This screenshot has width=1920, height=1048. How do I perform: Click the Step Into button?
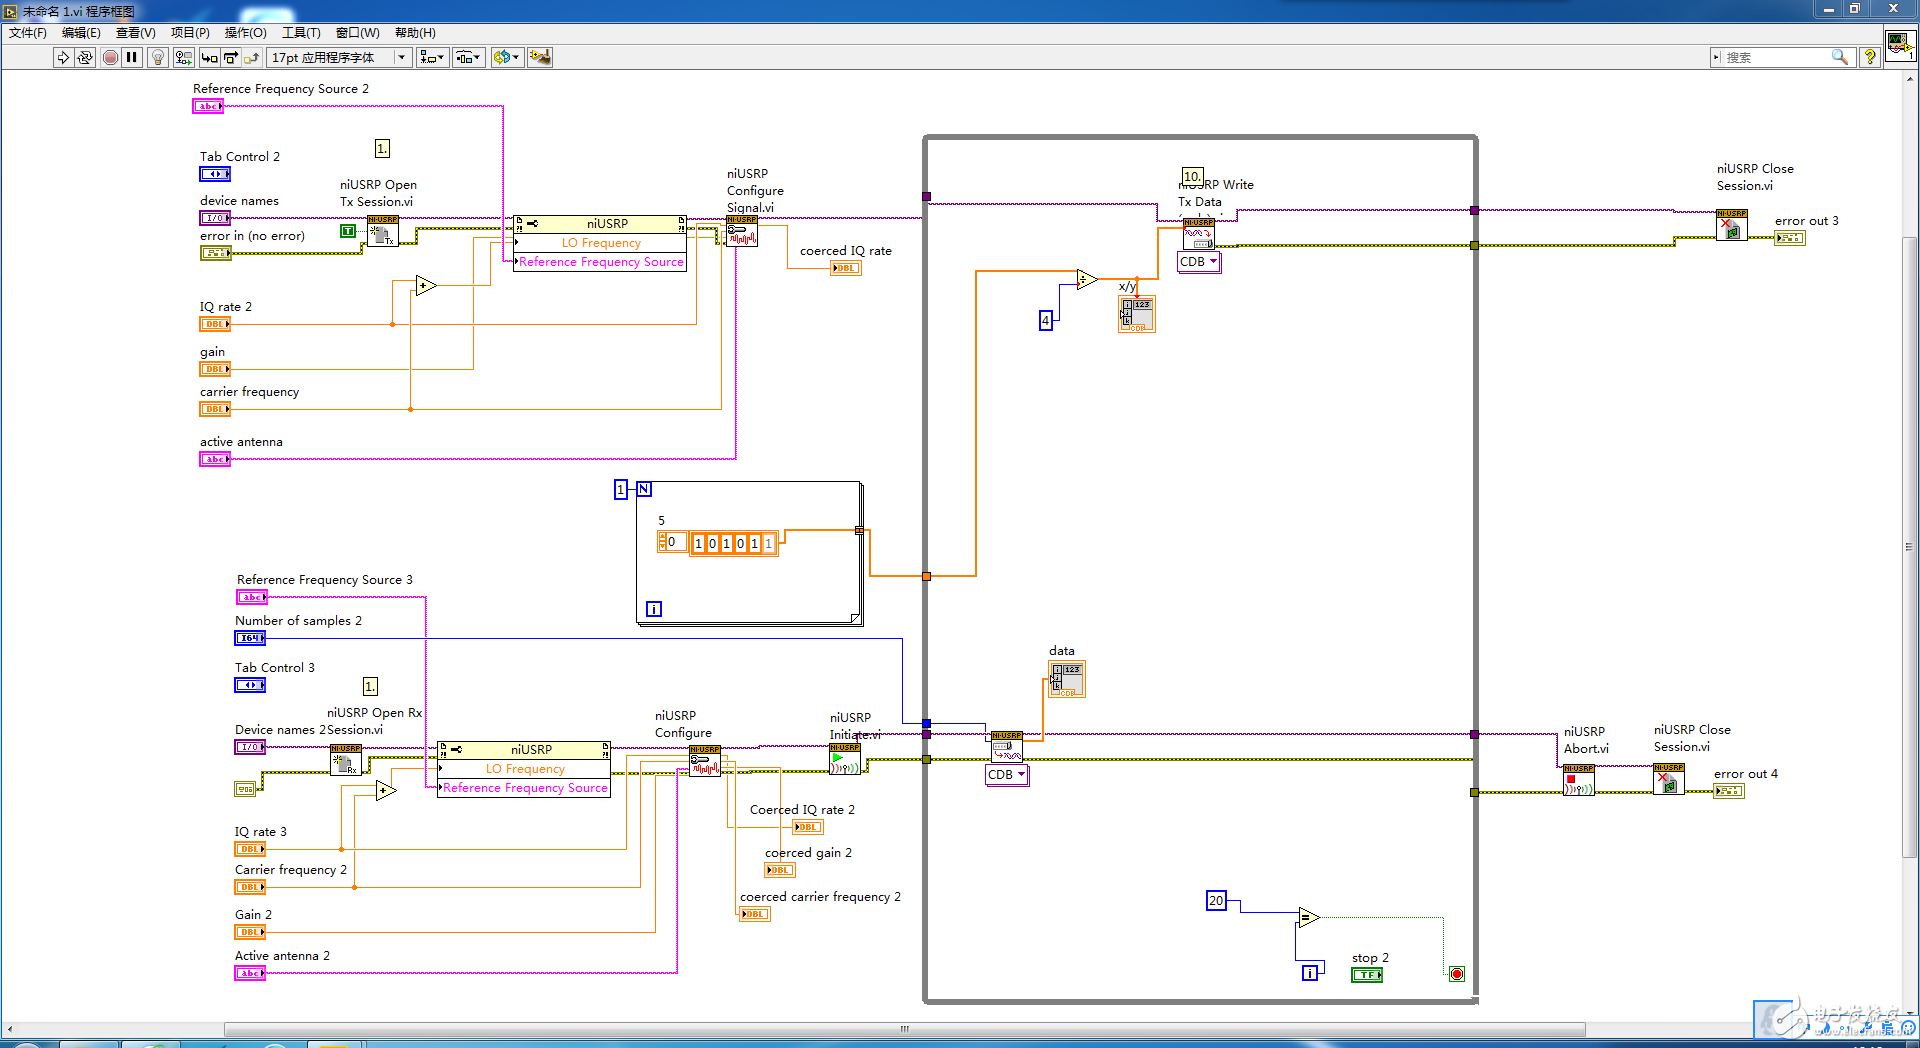(209, 57)
